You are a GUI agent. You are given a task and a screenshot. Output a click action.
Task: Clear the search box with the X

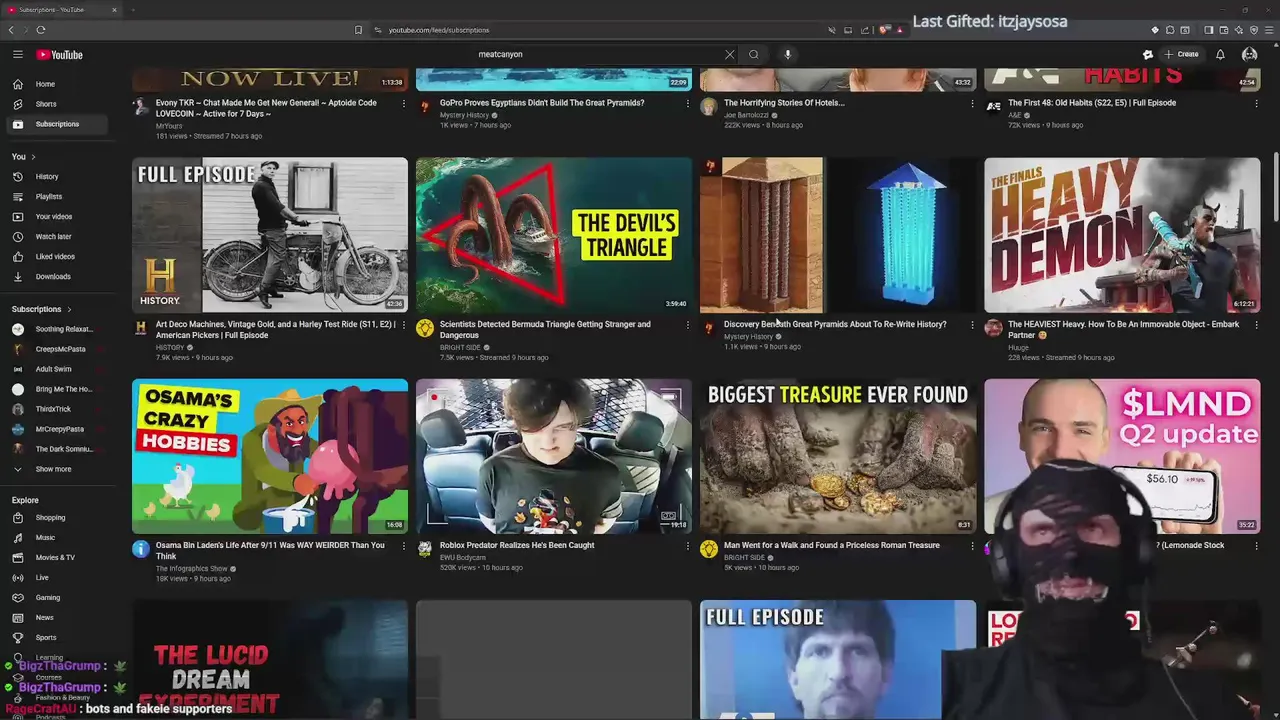[729, 55]
